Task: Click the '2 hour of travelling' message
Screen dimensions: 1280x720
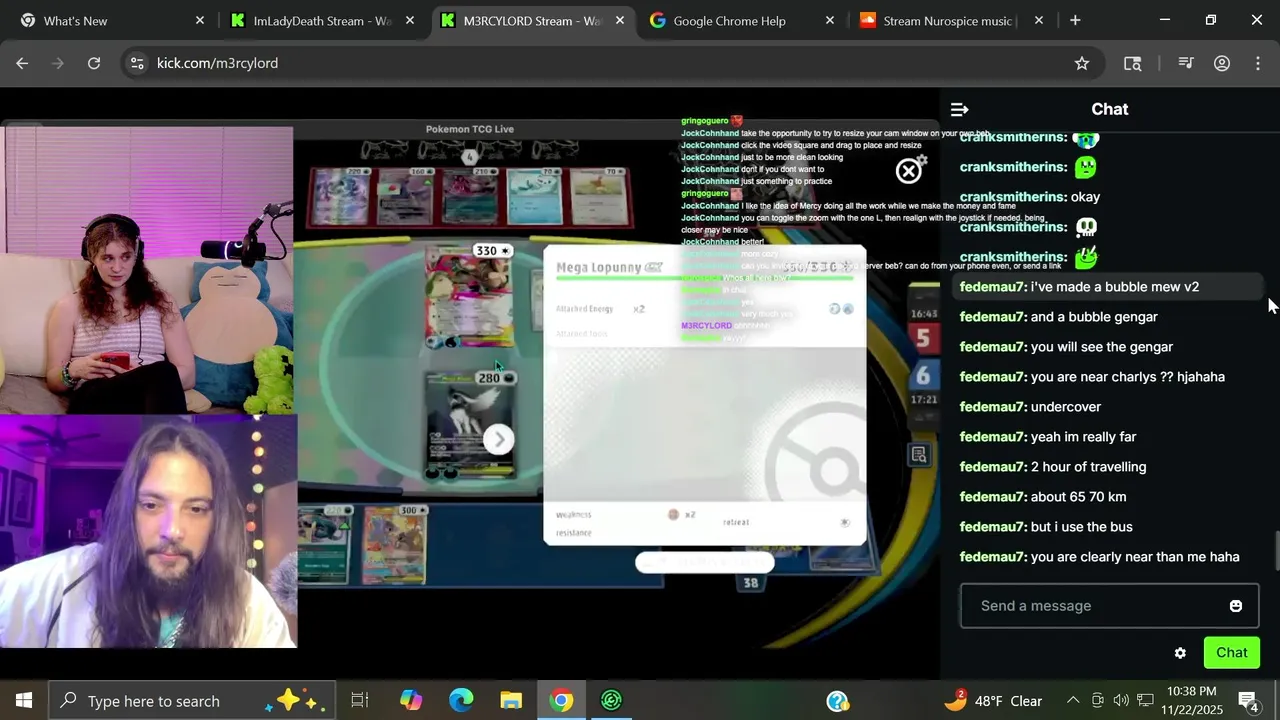Action: coord(1088,467)
